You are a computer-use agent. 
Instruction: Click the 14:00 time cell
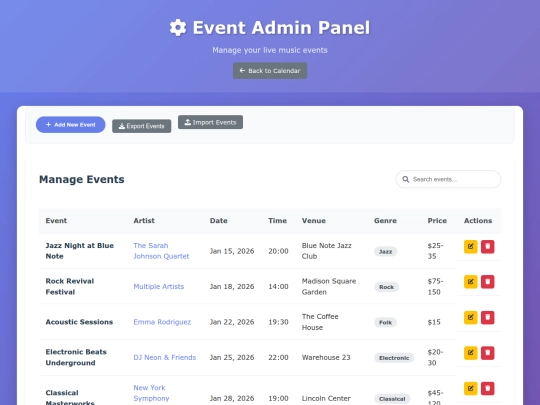[x=278, y=287]
